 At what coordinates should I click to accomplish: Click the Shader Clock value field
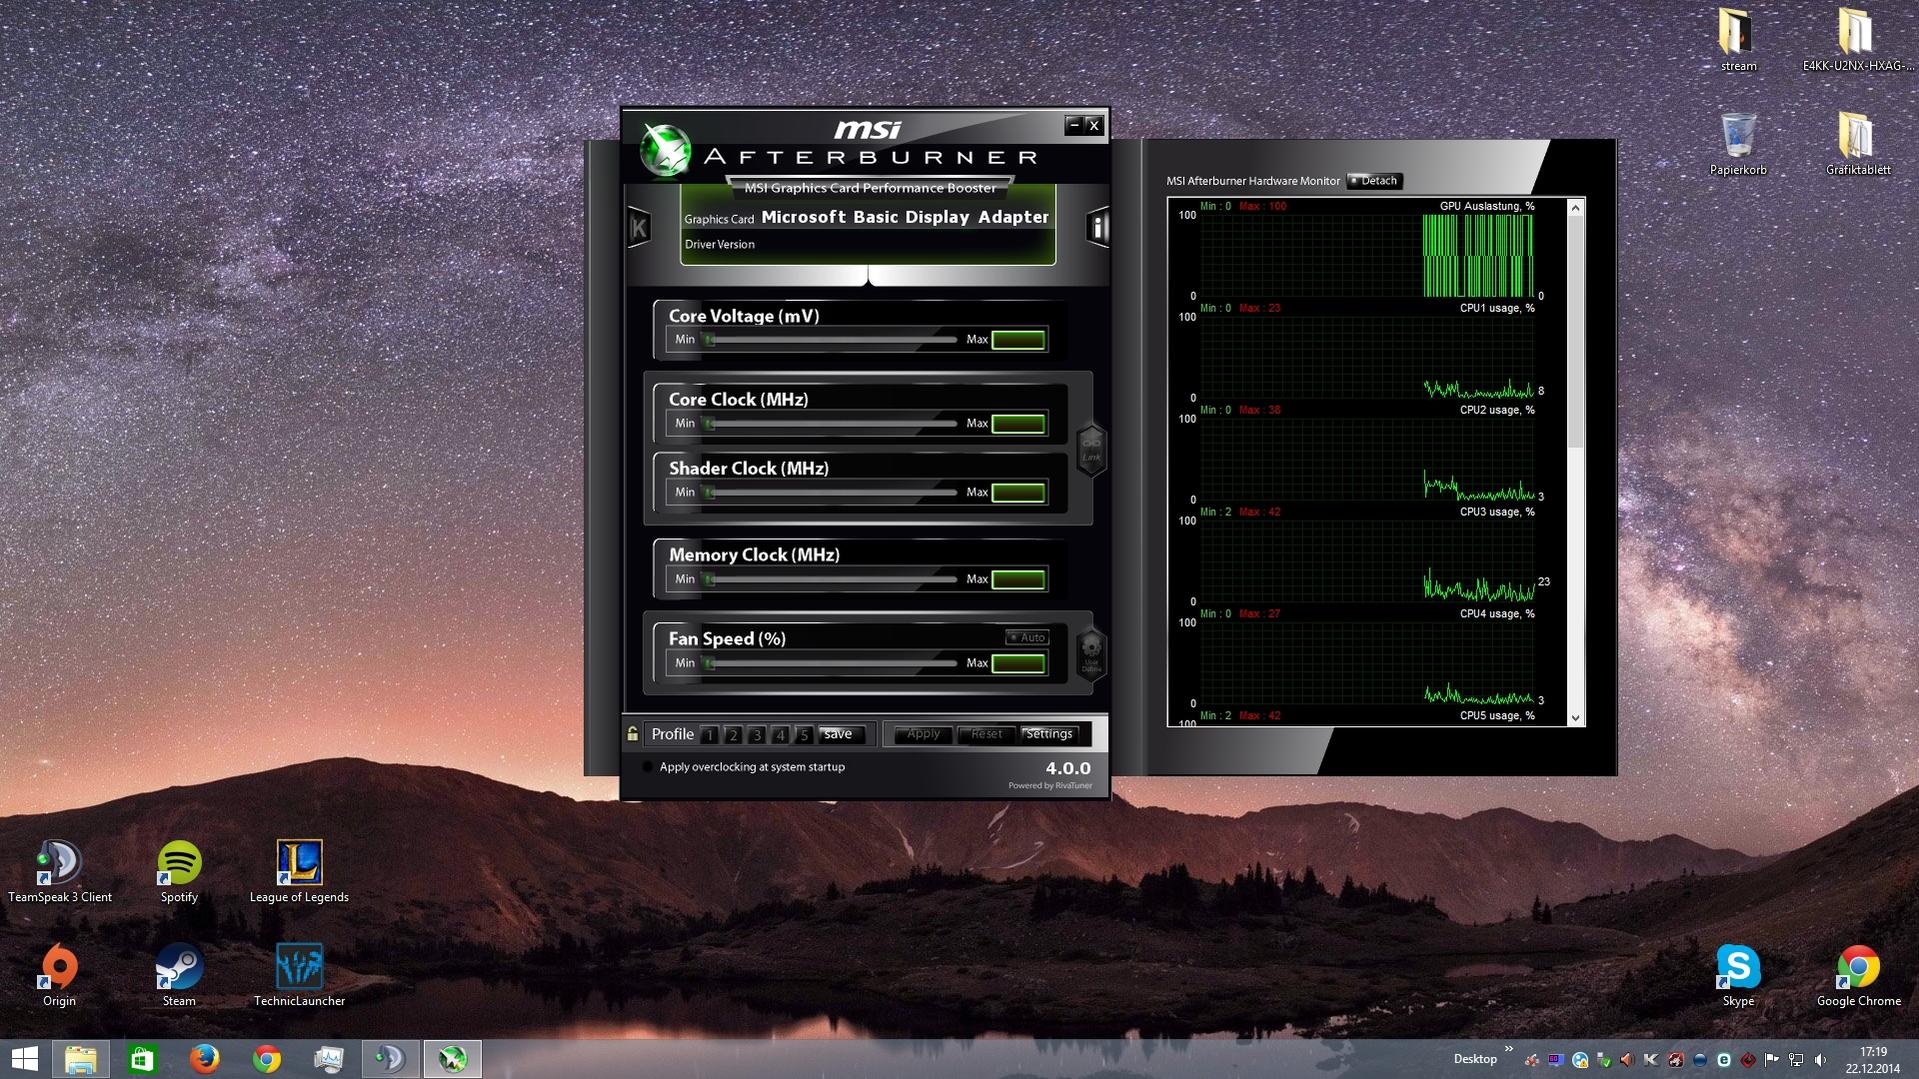coord(1018,493)
